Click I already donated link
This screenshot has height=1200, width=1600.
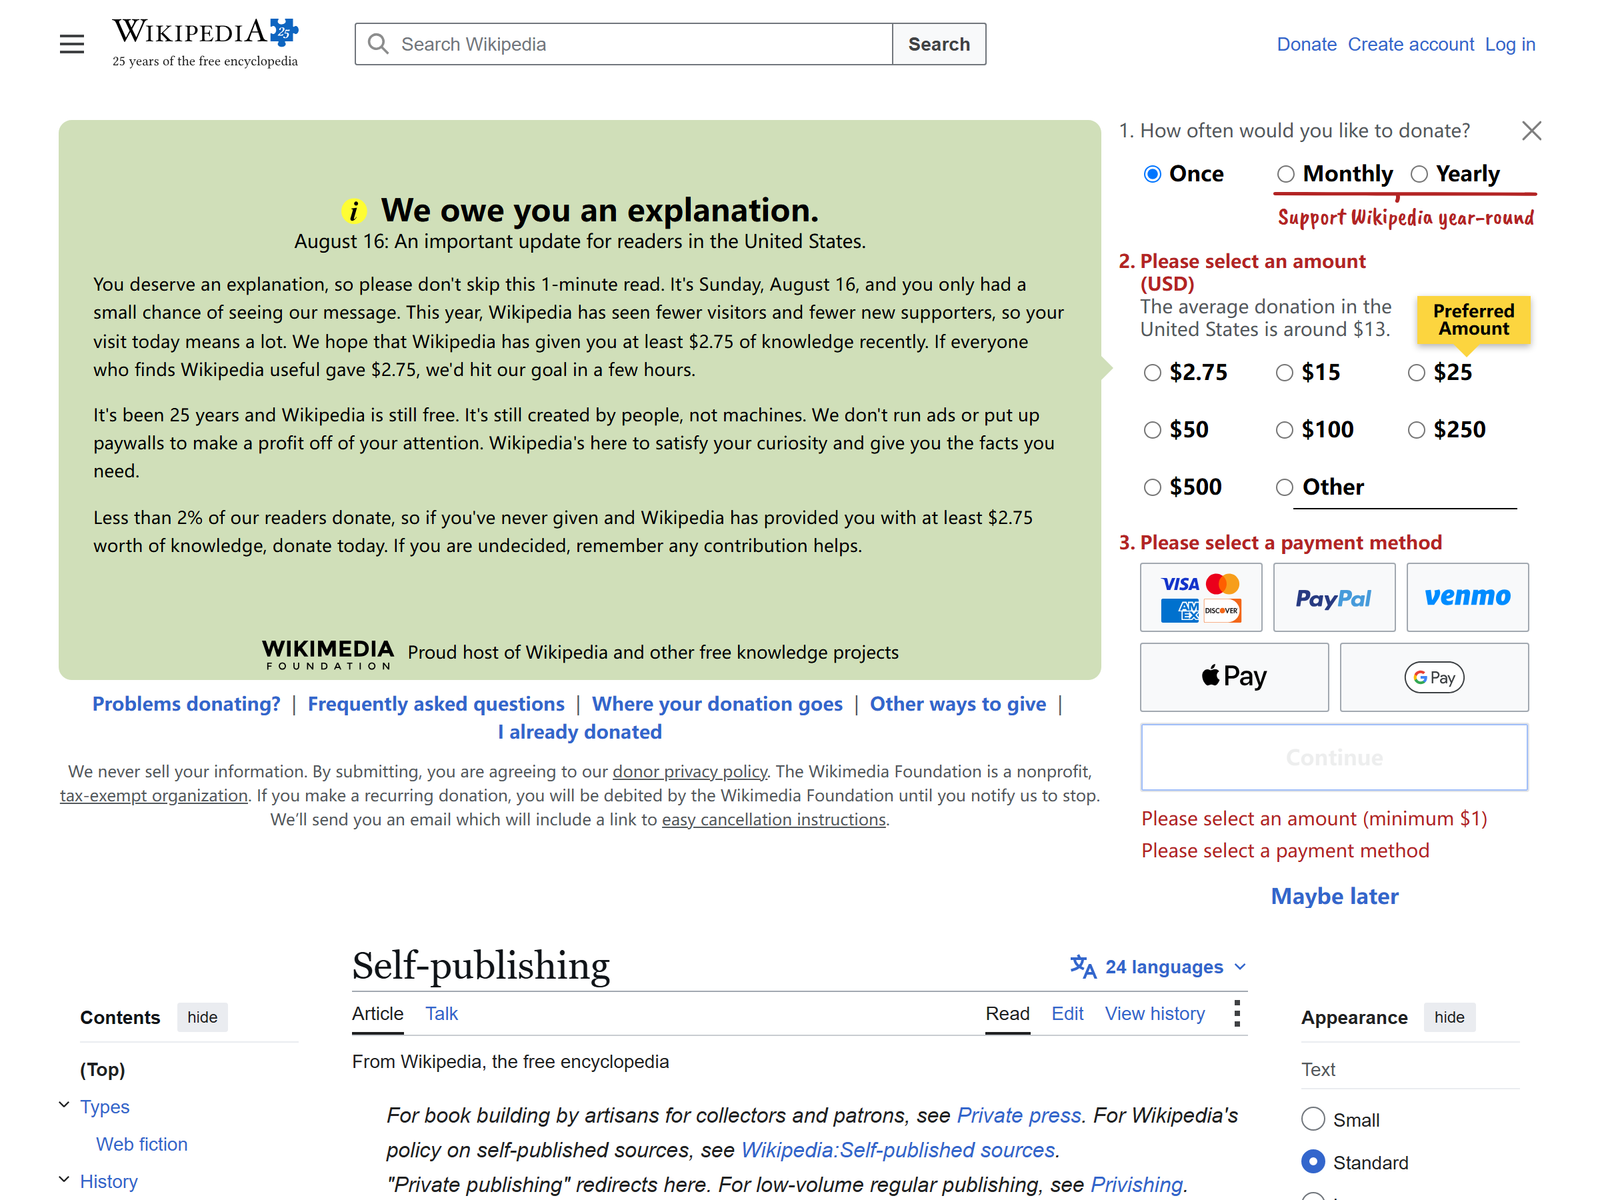pos(580,732)
